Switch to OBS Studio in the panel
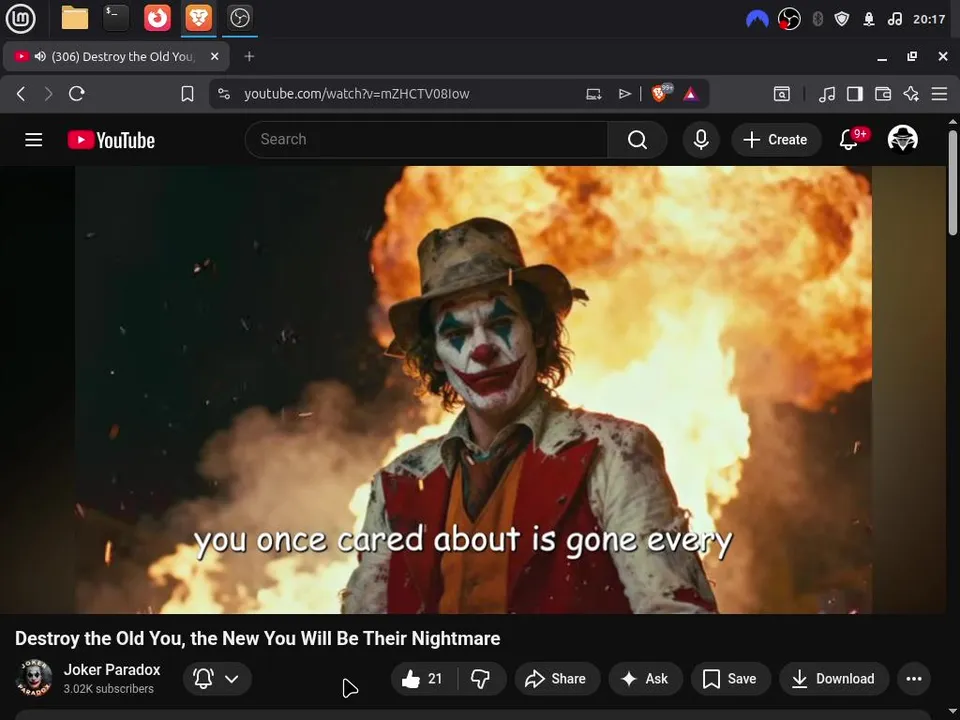 (x=239, y=18)
